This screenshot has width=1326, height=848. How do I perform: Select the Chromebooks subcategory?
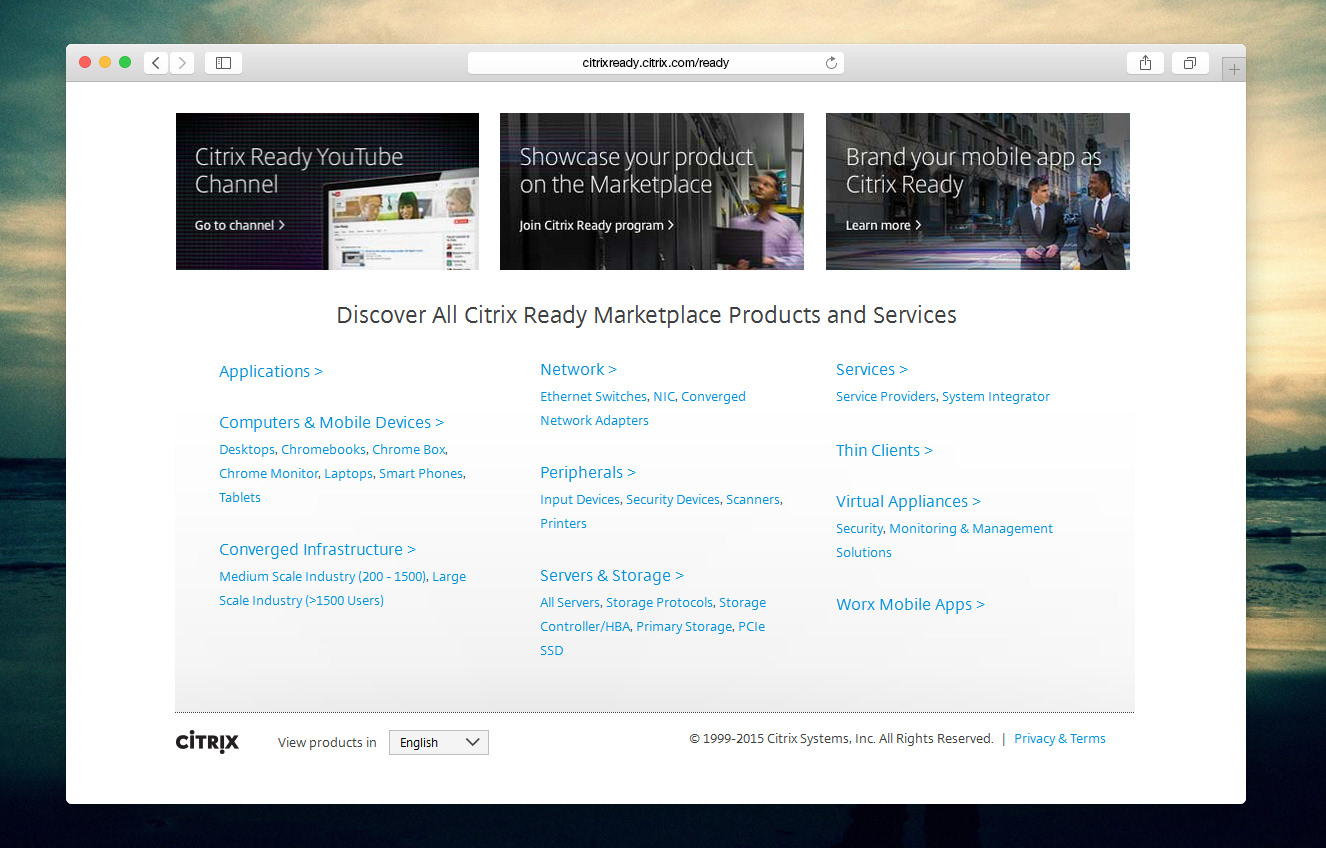click(323, 449)
